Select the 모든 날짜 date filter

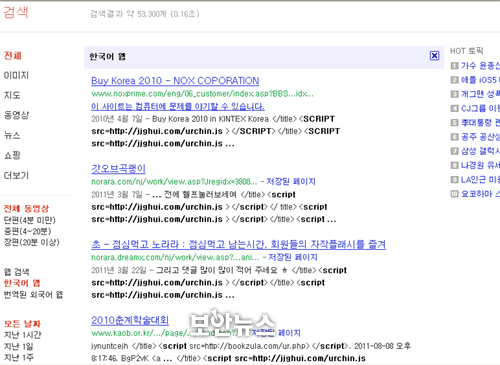[x=22, y=324]
